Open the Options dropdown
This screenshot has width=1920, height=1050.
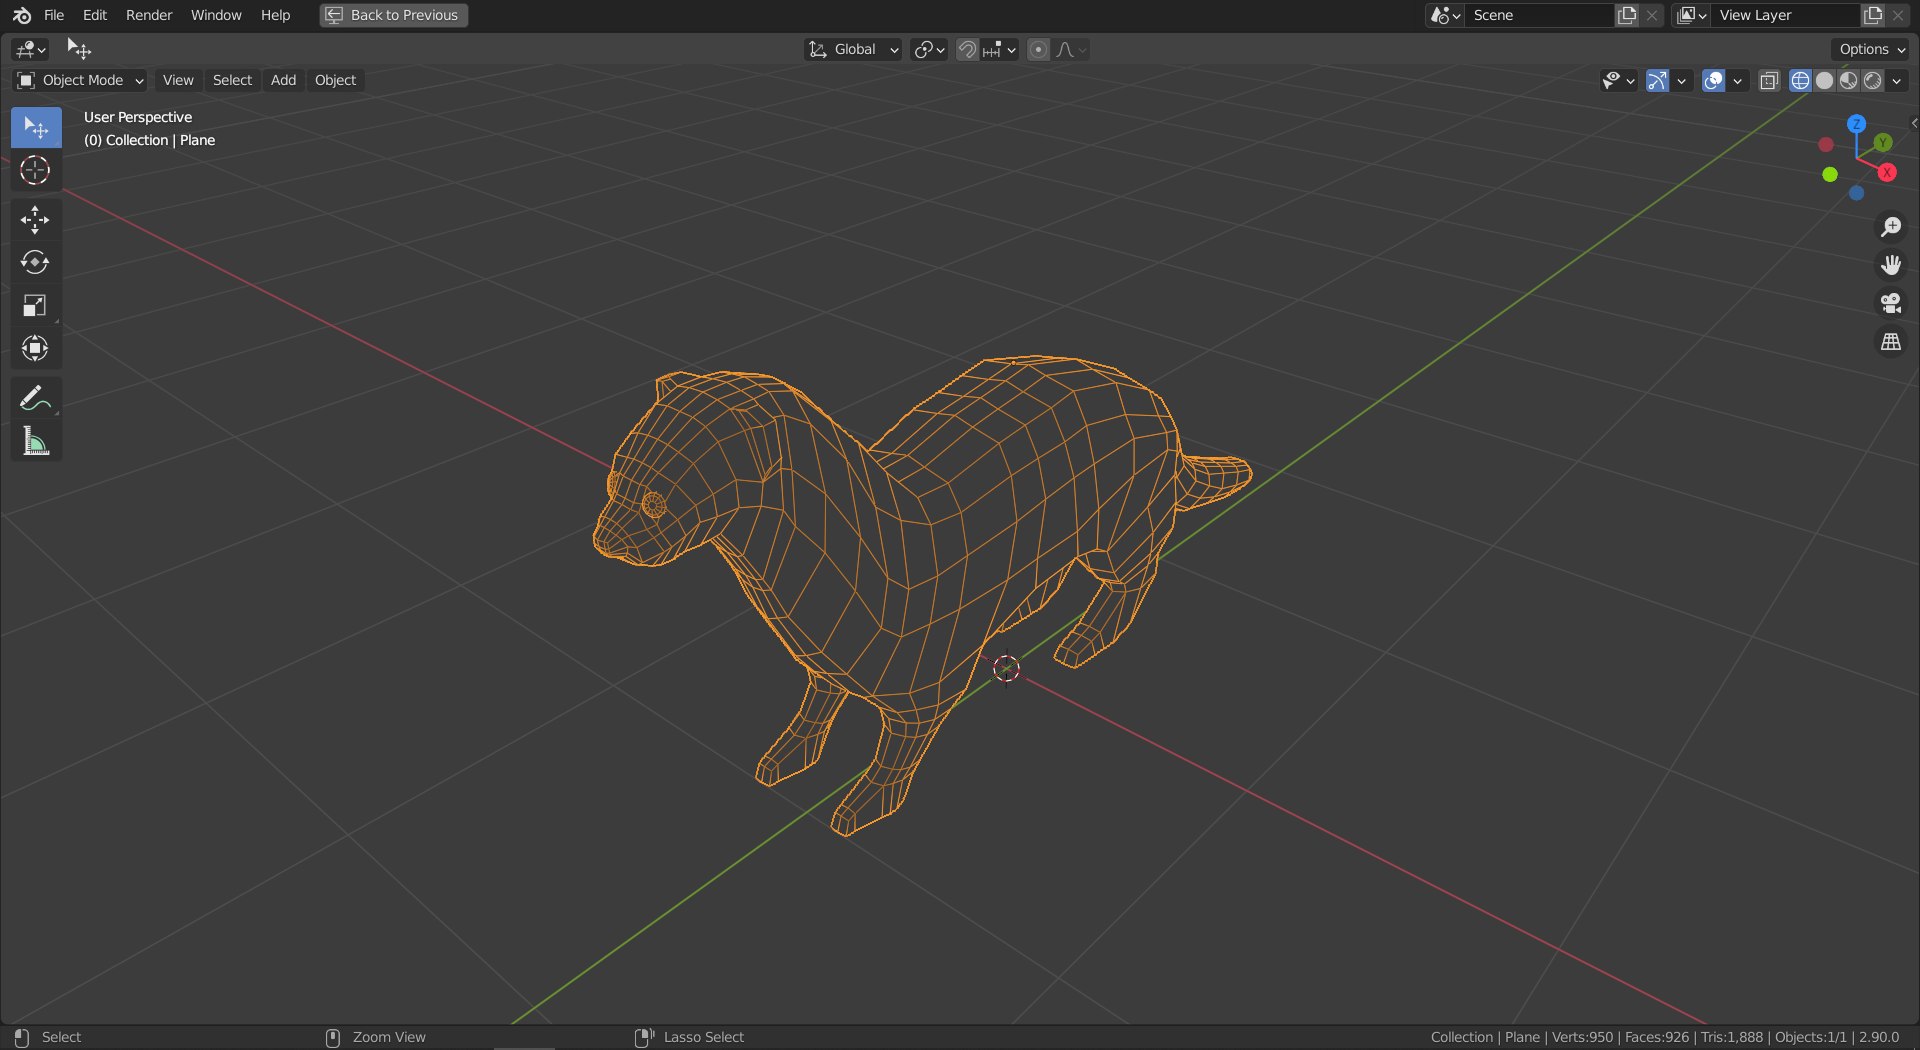(x=1872, y=49)
